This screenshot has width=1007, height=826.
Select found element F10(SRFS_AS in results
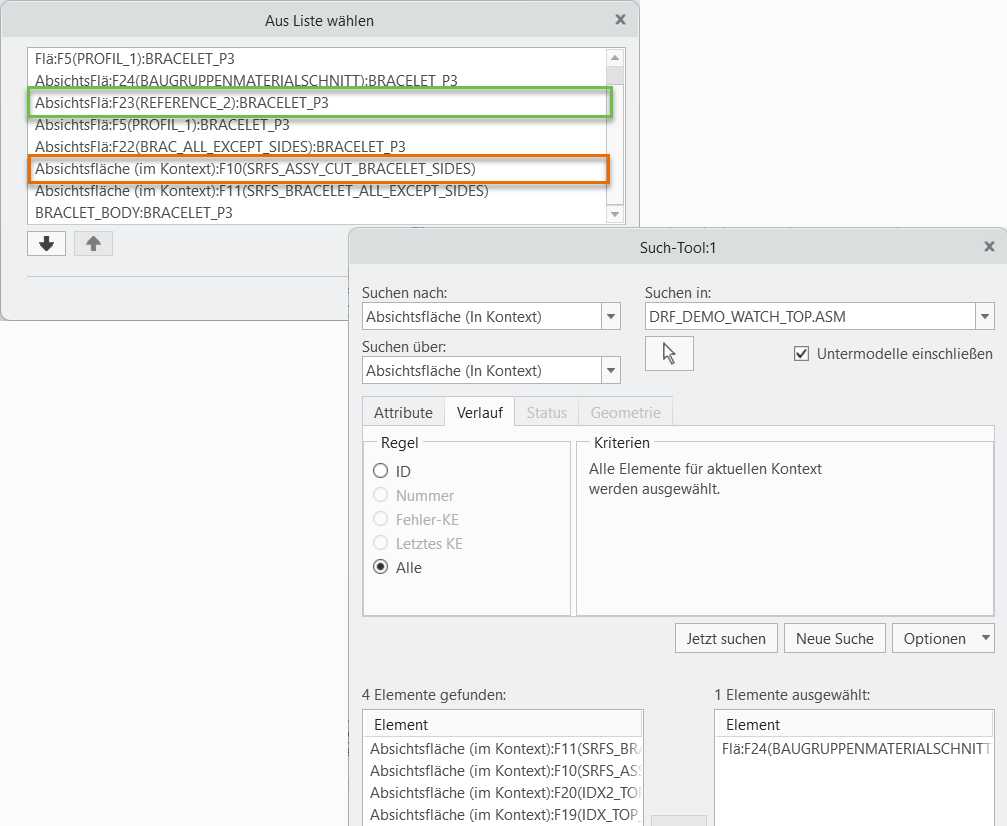[503, 770]
